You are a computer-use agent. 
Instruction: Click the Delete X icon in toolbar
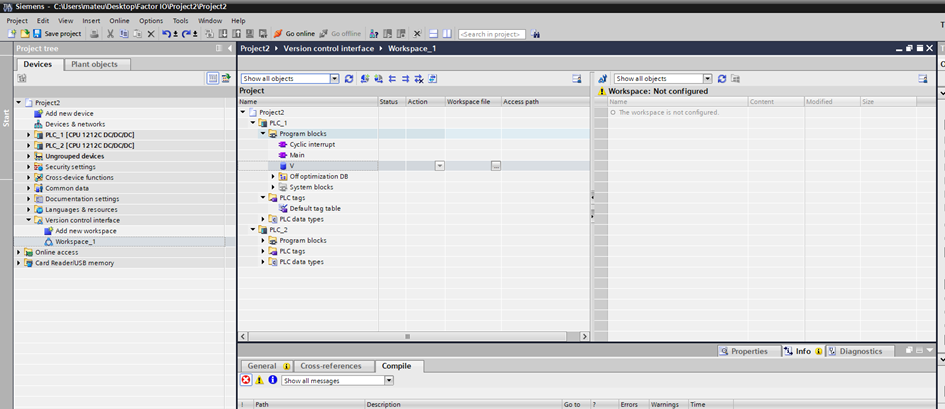pos(151,34)
